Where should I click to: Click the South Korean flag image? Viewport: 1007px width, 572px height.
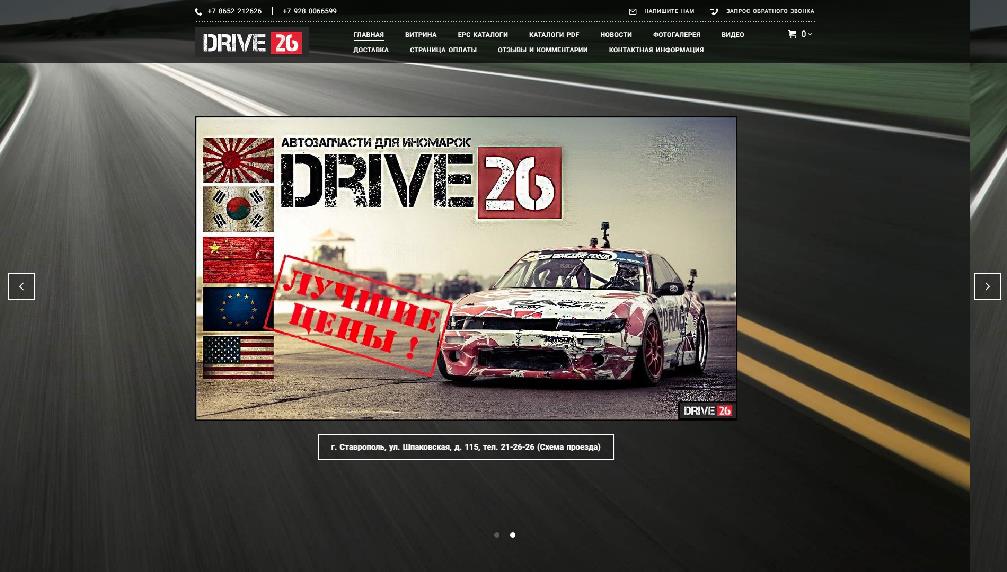point(238,209)
